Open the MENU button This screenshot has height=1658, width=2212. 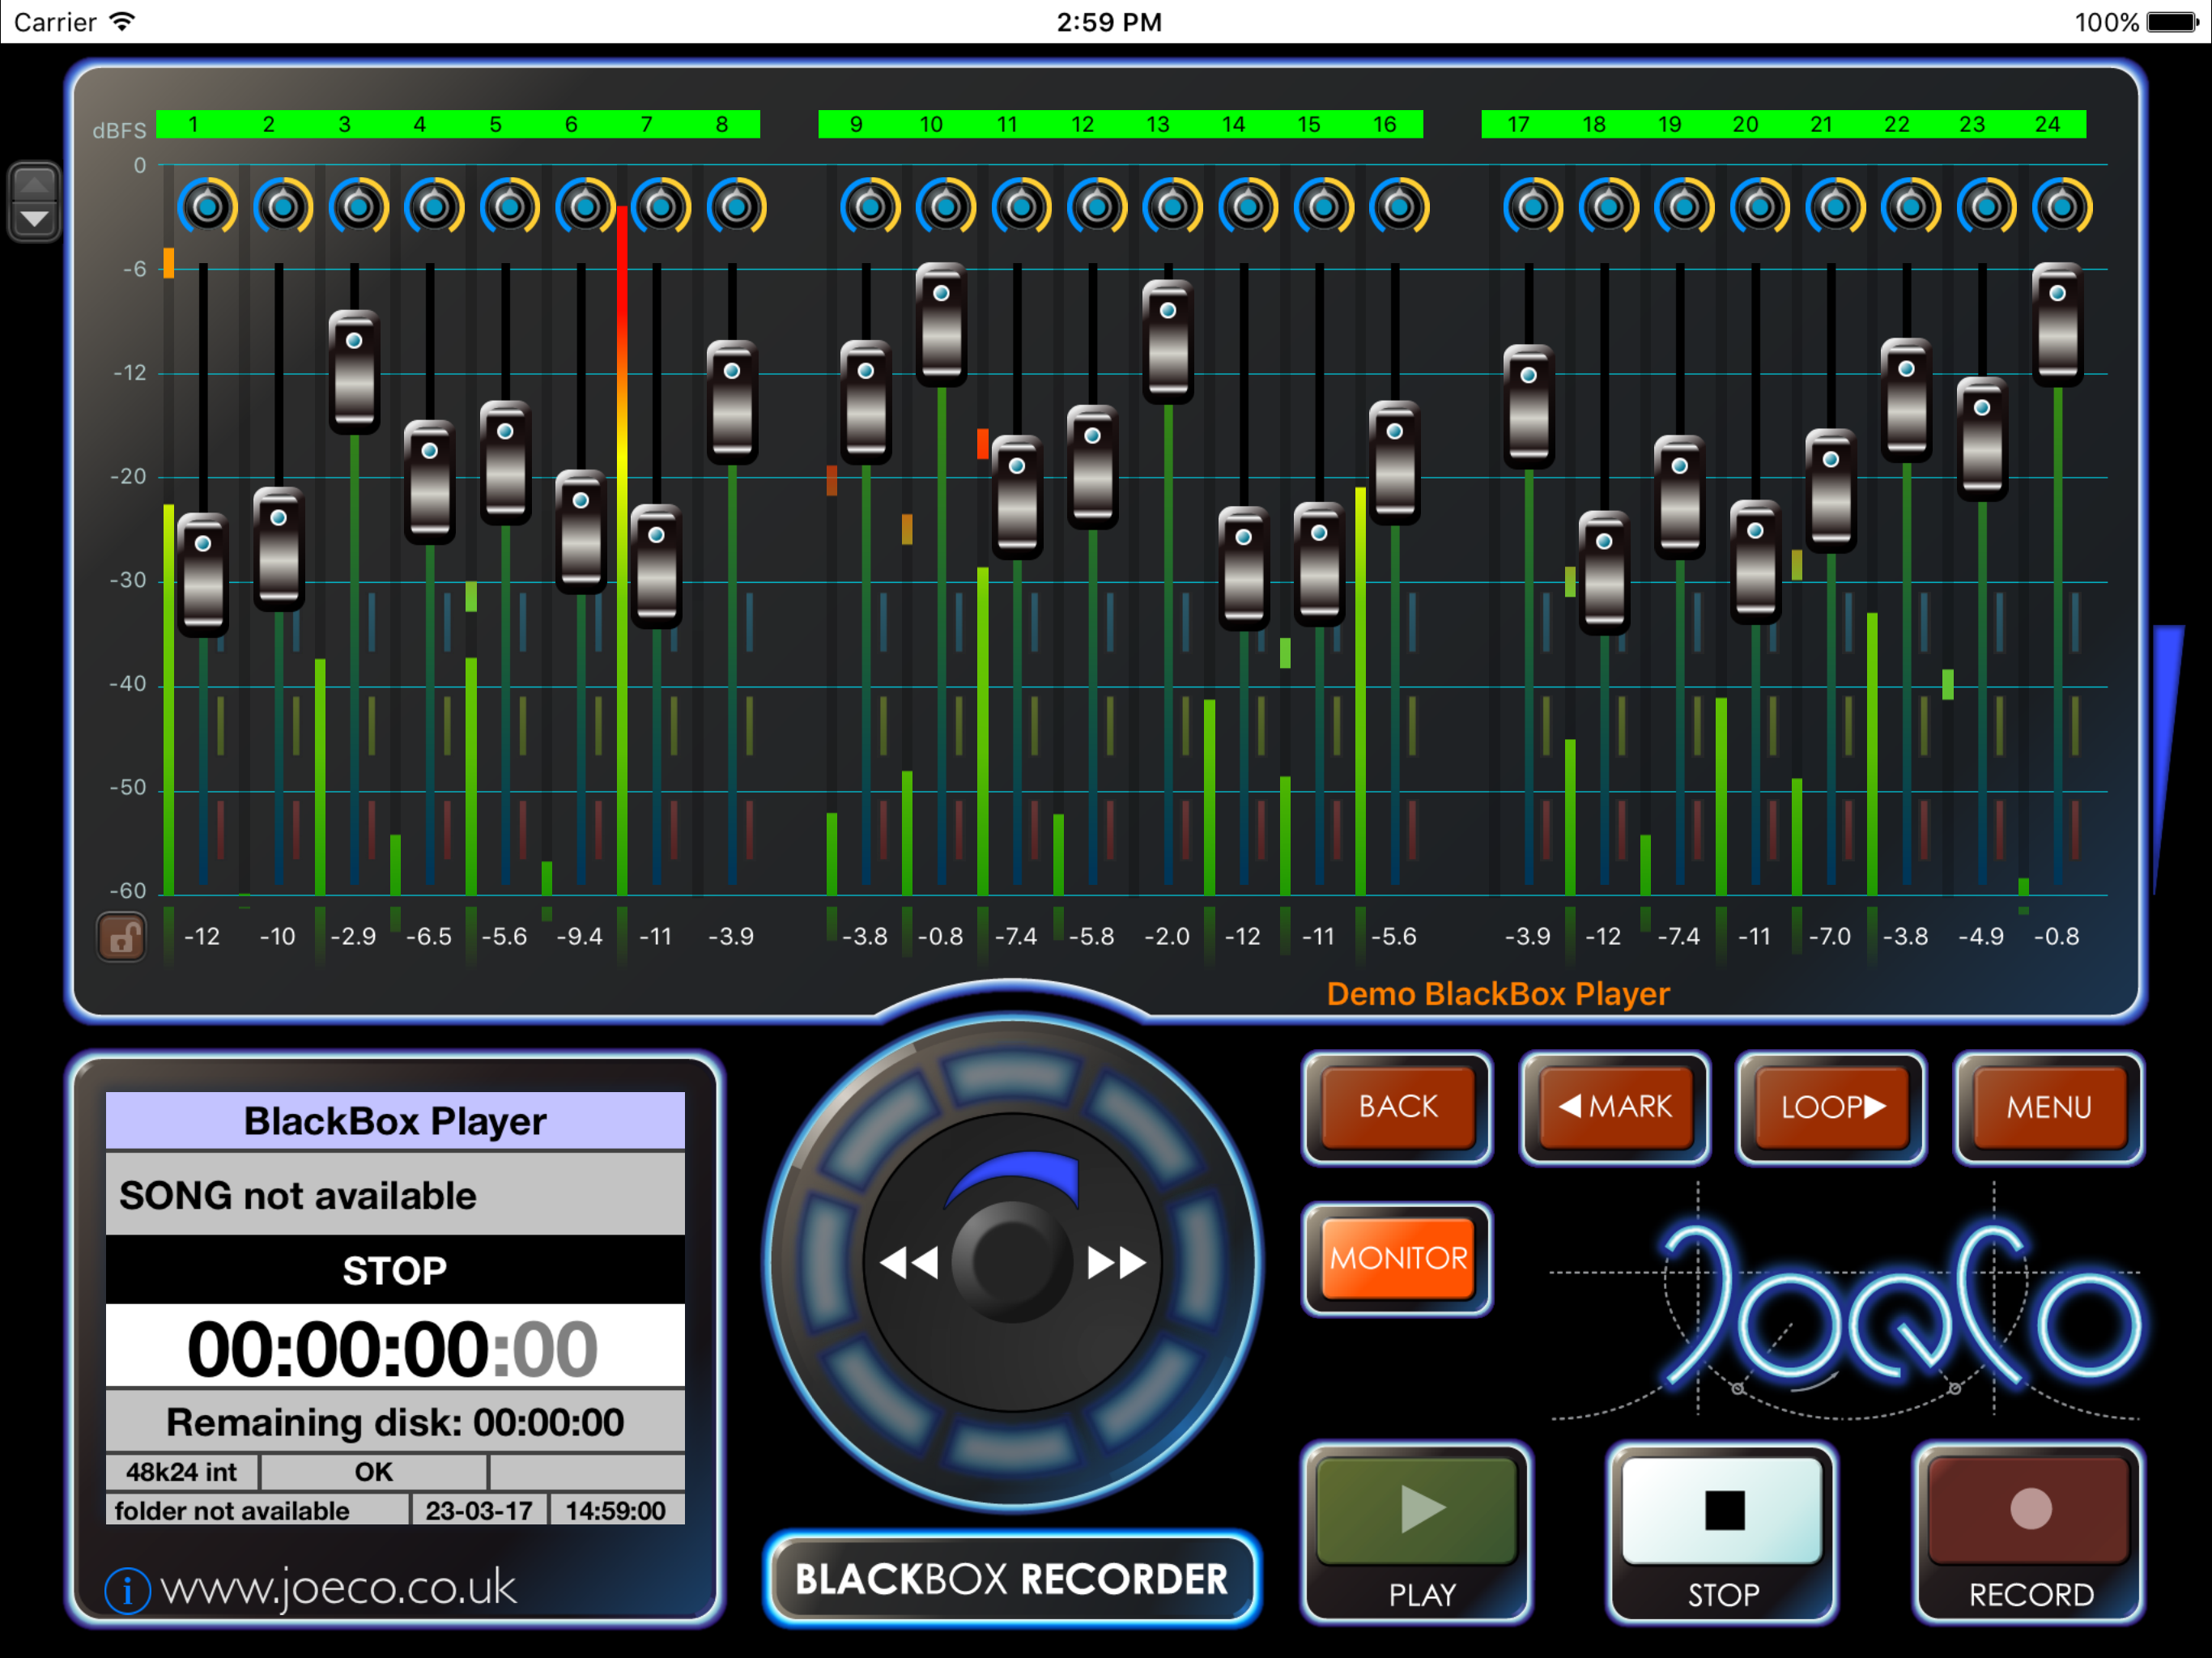pyautogui.click(x=2049, y=1107)
